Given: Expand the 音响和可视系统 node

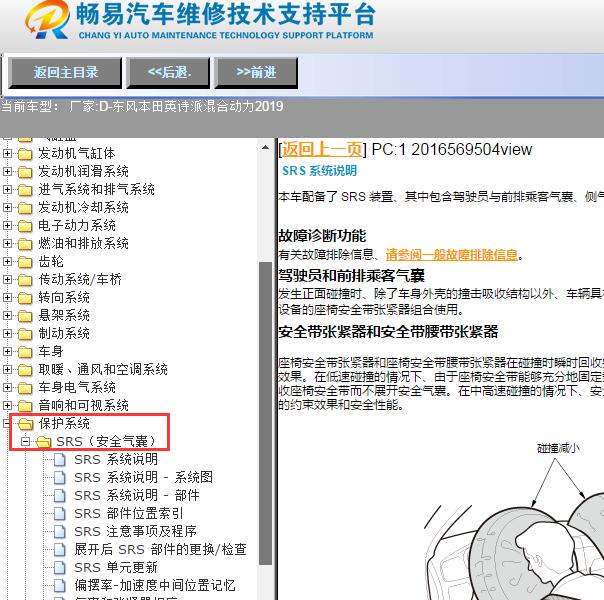Looking at the screenshot, I should coord(7,406).
